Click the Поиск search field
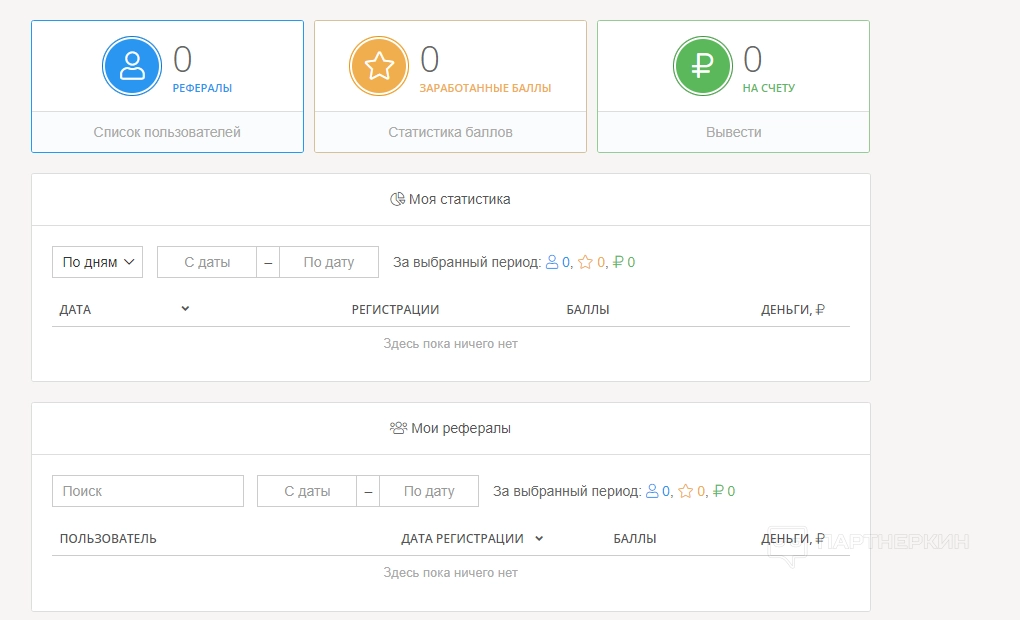The width and height of the screenshot is (1020, 620). click(148, 491)
